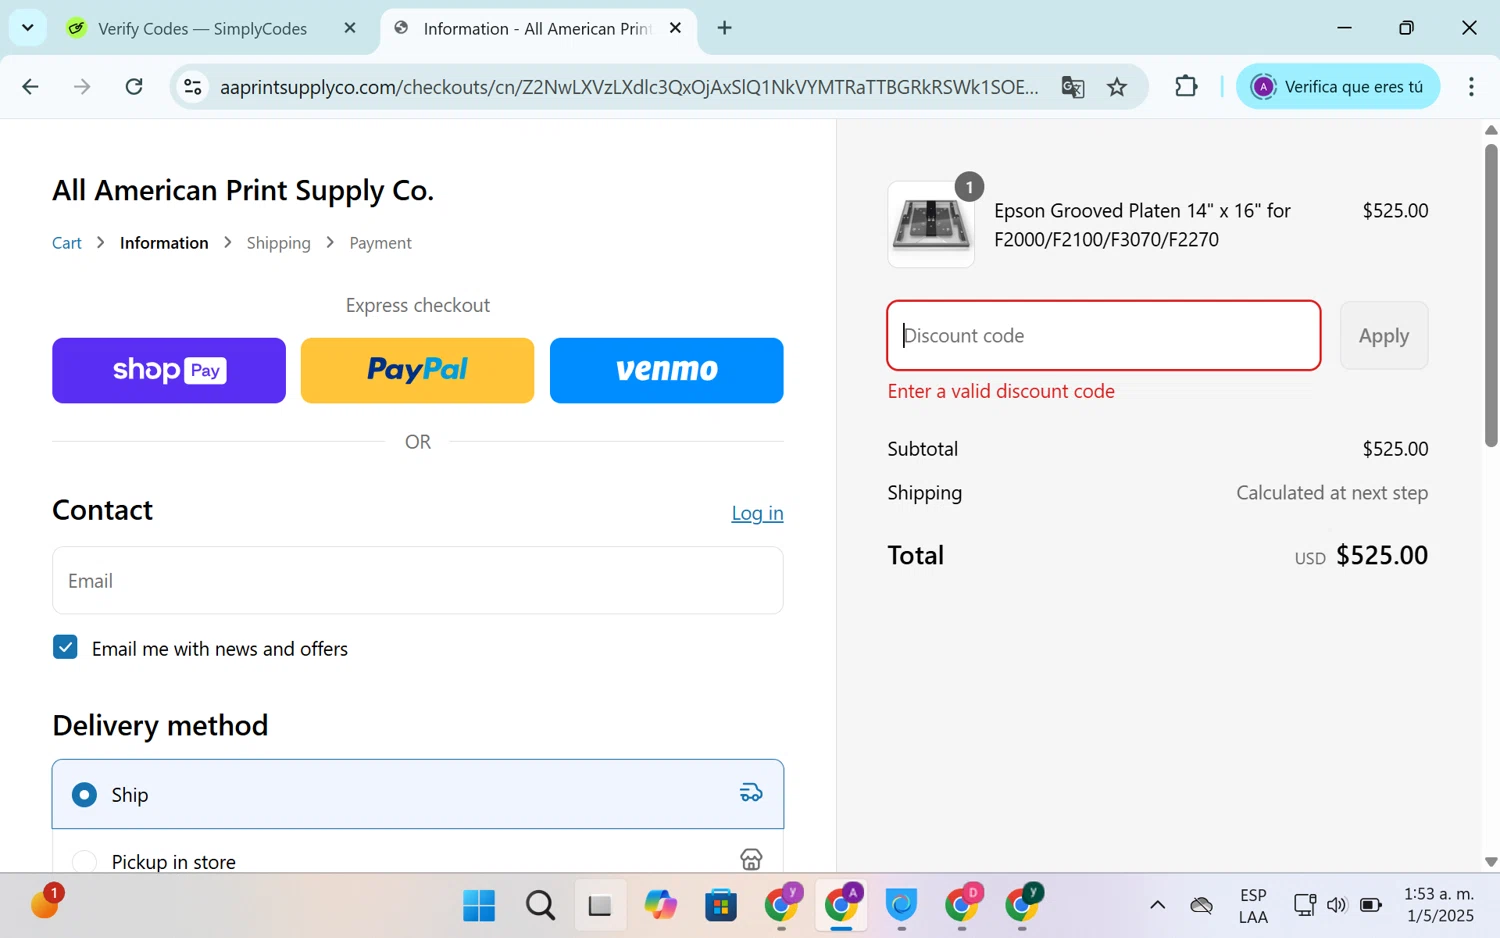View site information icon in address bar
1500x938 pixels.
[x=193, y=87]
